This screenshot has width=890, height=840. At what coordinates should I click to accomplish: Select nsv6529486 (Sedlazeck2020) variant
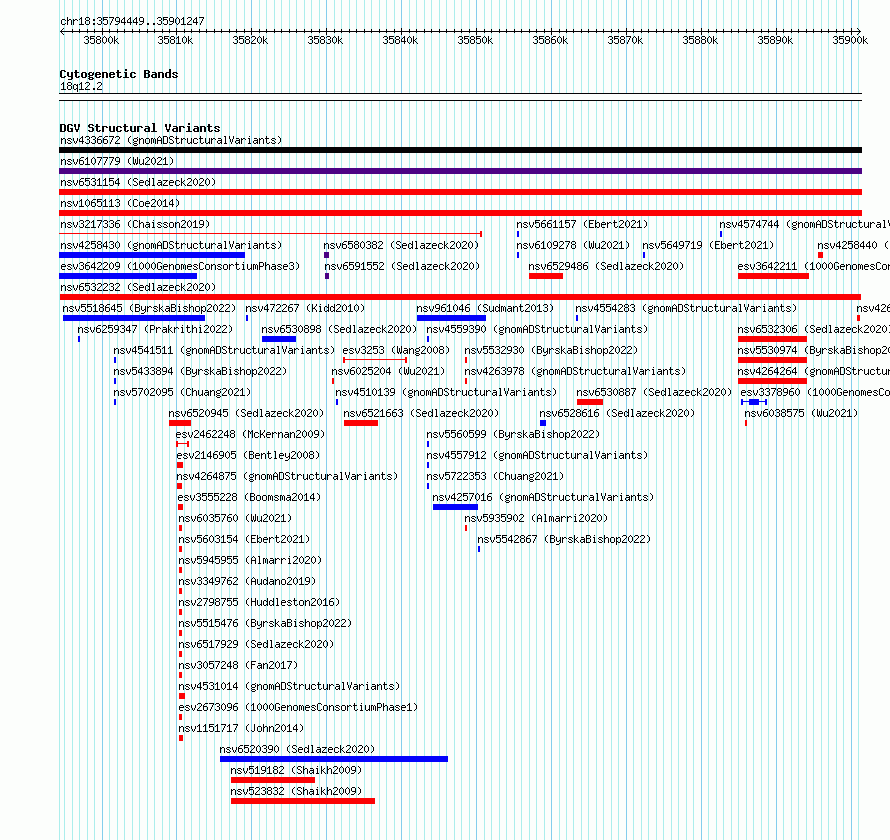pyautogui.click(x=606, y=266)
